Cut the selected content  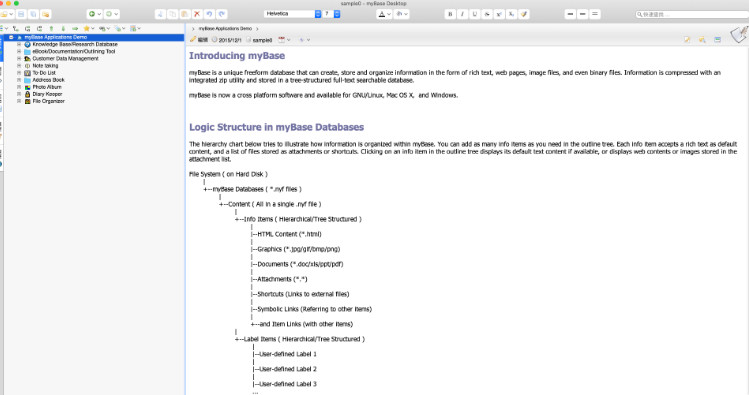(160, 14)
